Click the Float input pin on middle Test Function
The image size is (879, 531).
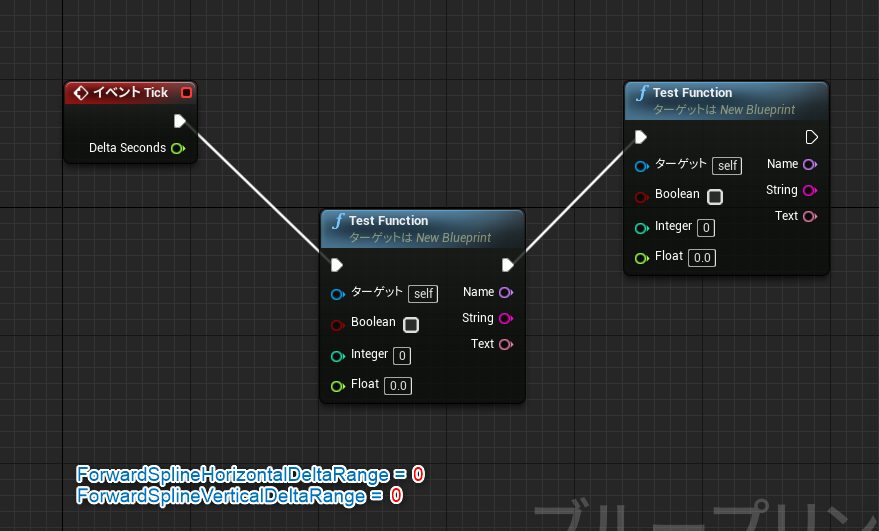(x=337, y=386)
